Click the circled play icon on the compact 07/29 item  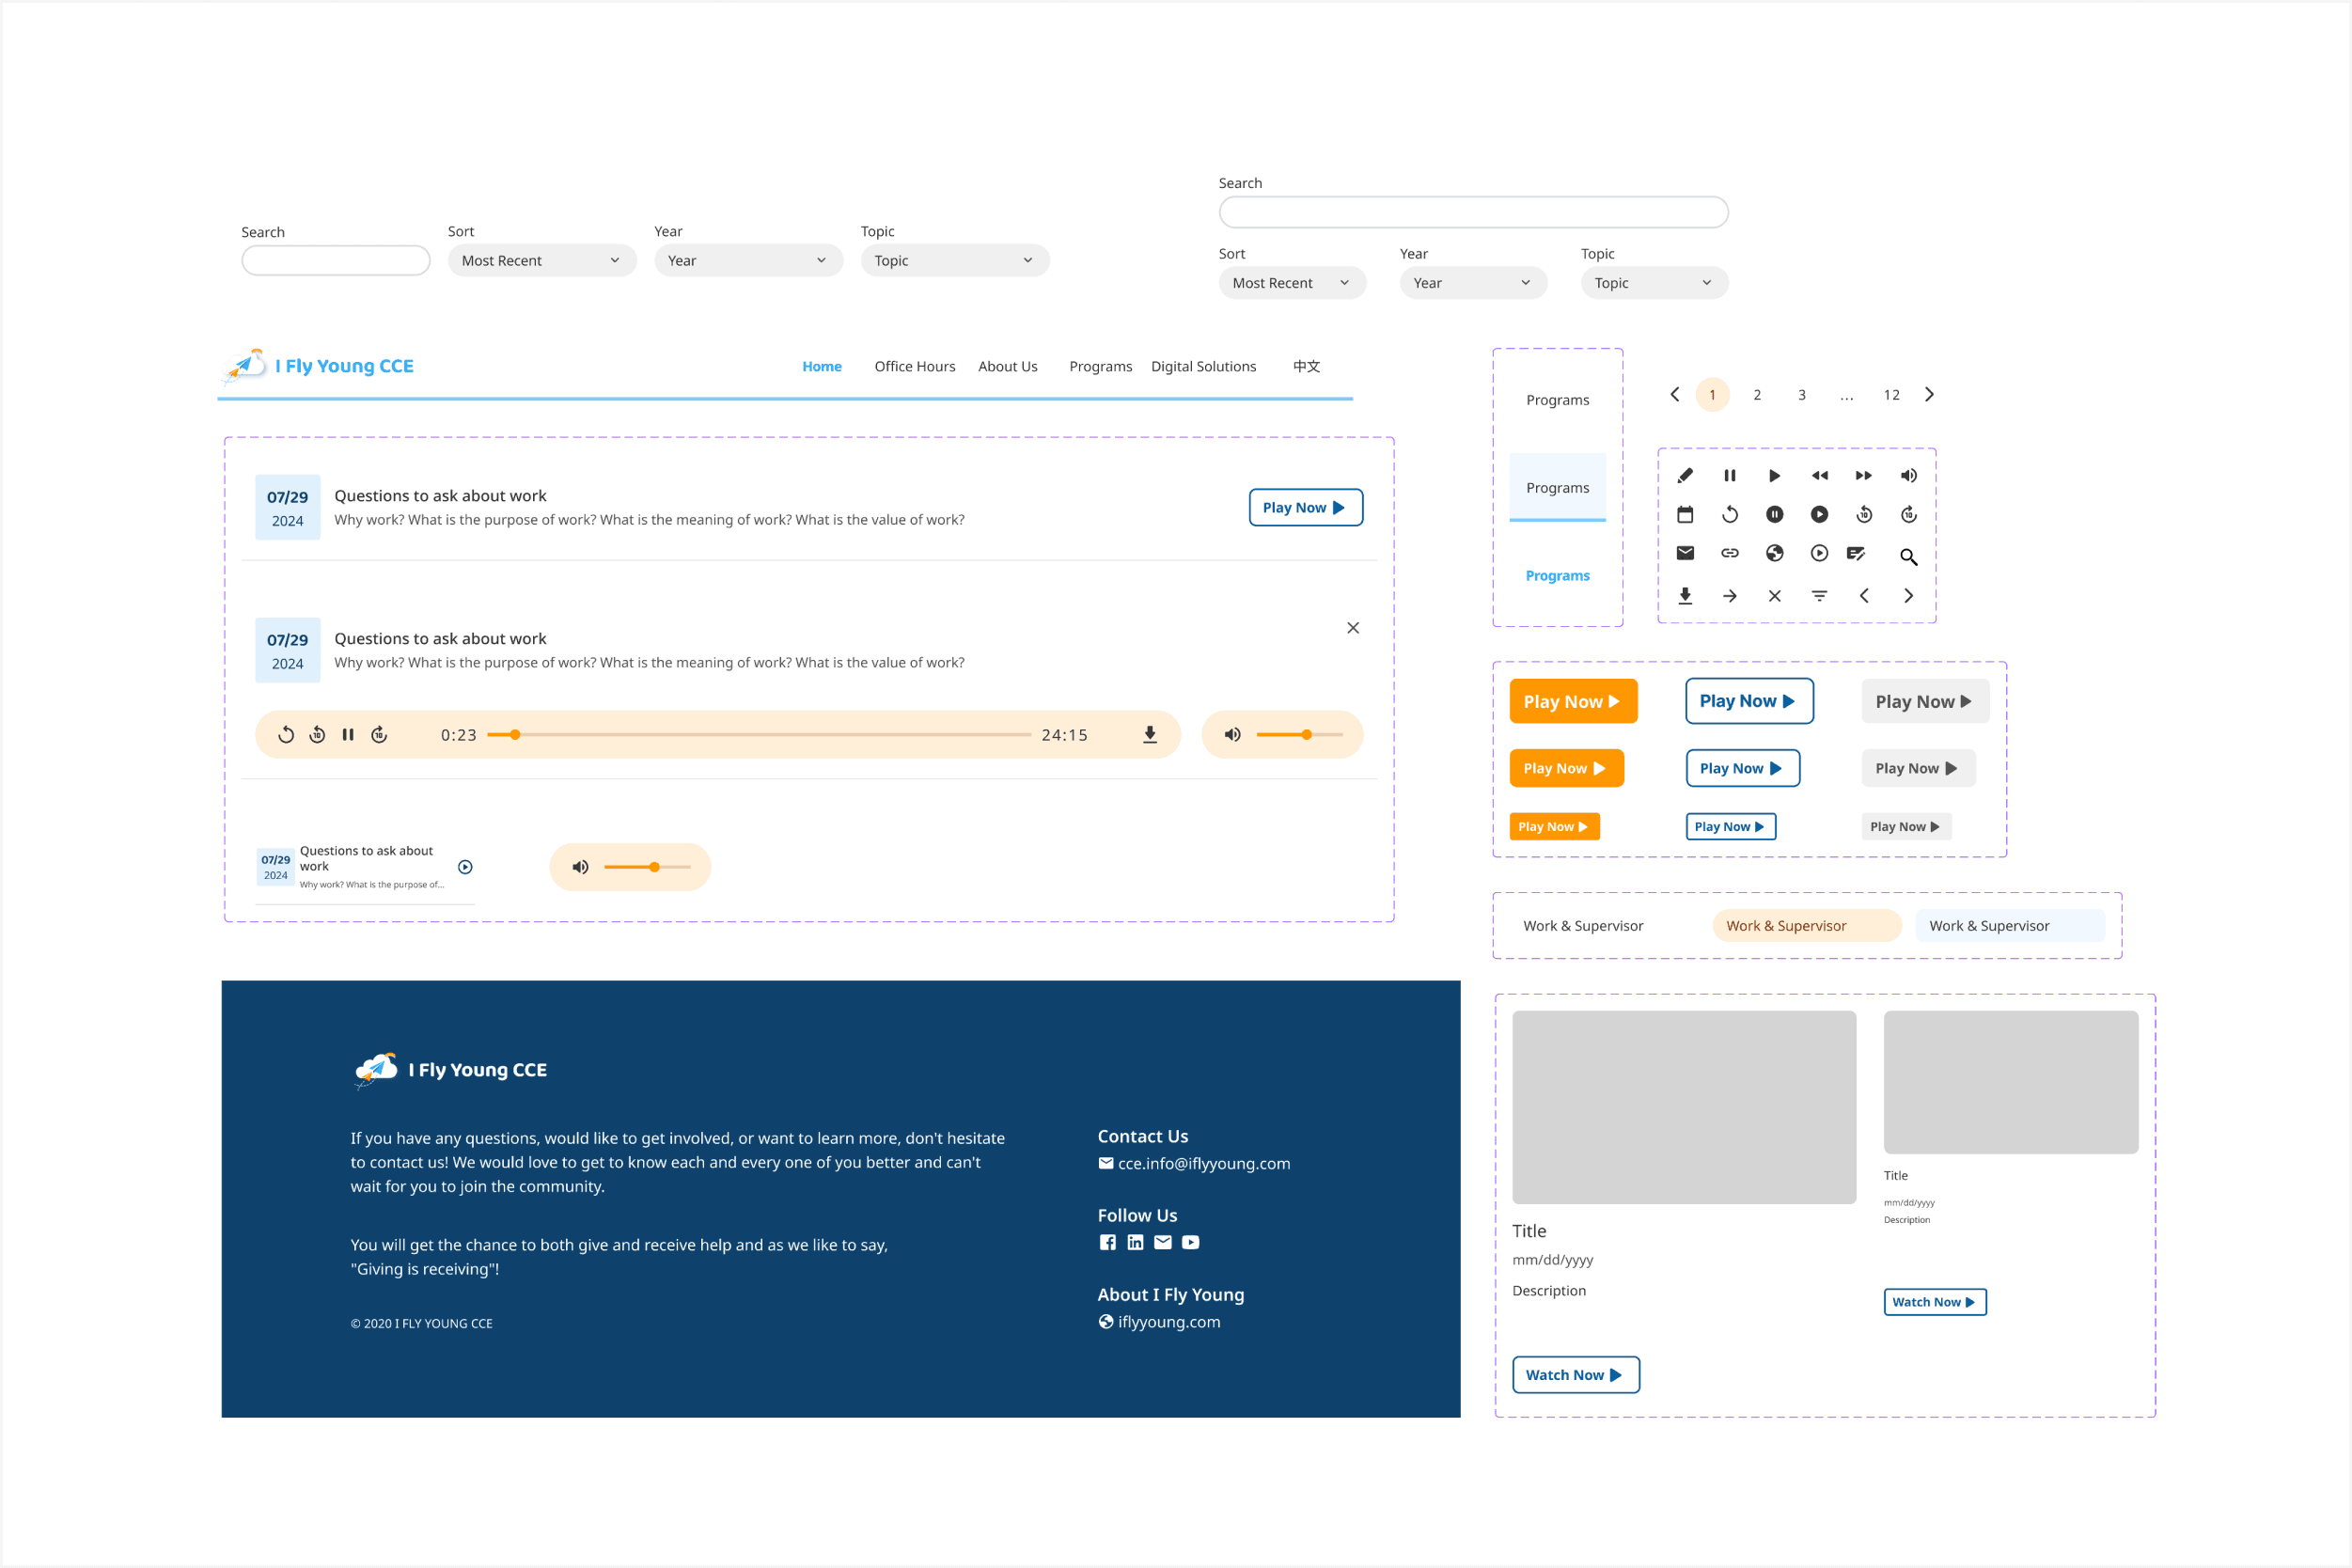[x=465, y=867]
